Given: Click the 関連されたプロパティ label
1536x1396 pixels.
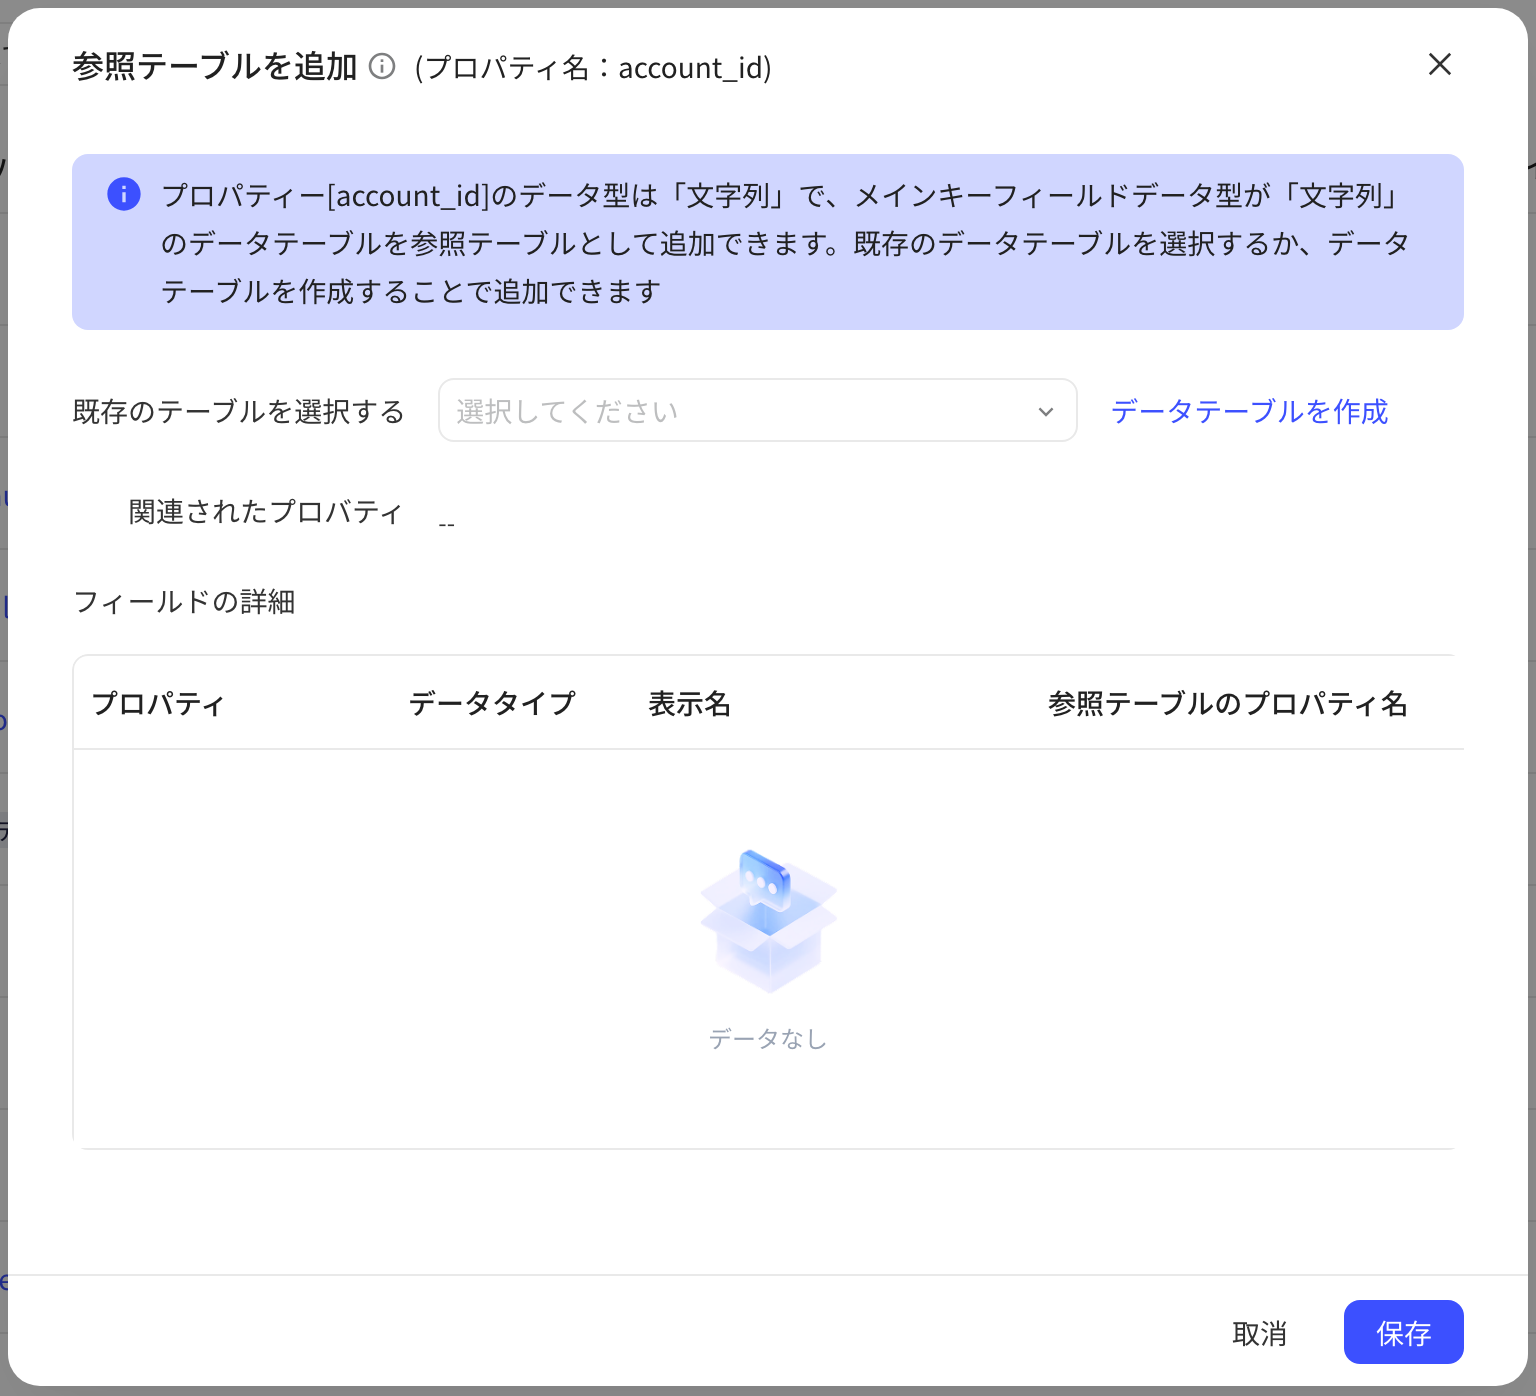Looking at the screenshot, I should pos(266,512).
